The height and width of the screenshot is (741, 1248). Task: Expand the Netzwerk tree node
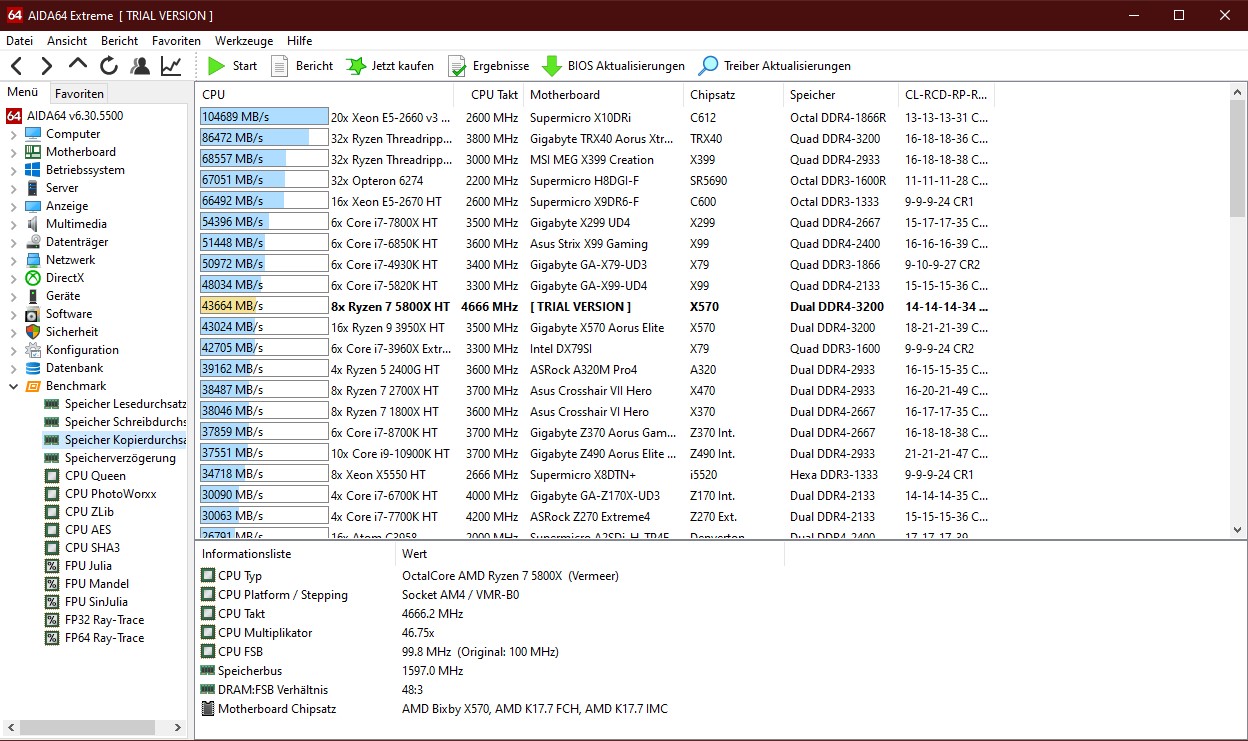click(13, 260)
